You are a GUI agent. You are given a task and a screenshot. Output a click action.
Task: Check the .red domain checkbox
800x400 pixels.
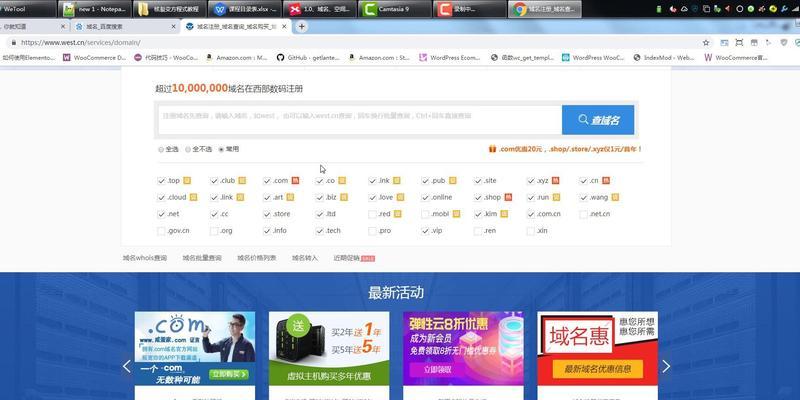(372, 214)
